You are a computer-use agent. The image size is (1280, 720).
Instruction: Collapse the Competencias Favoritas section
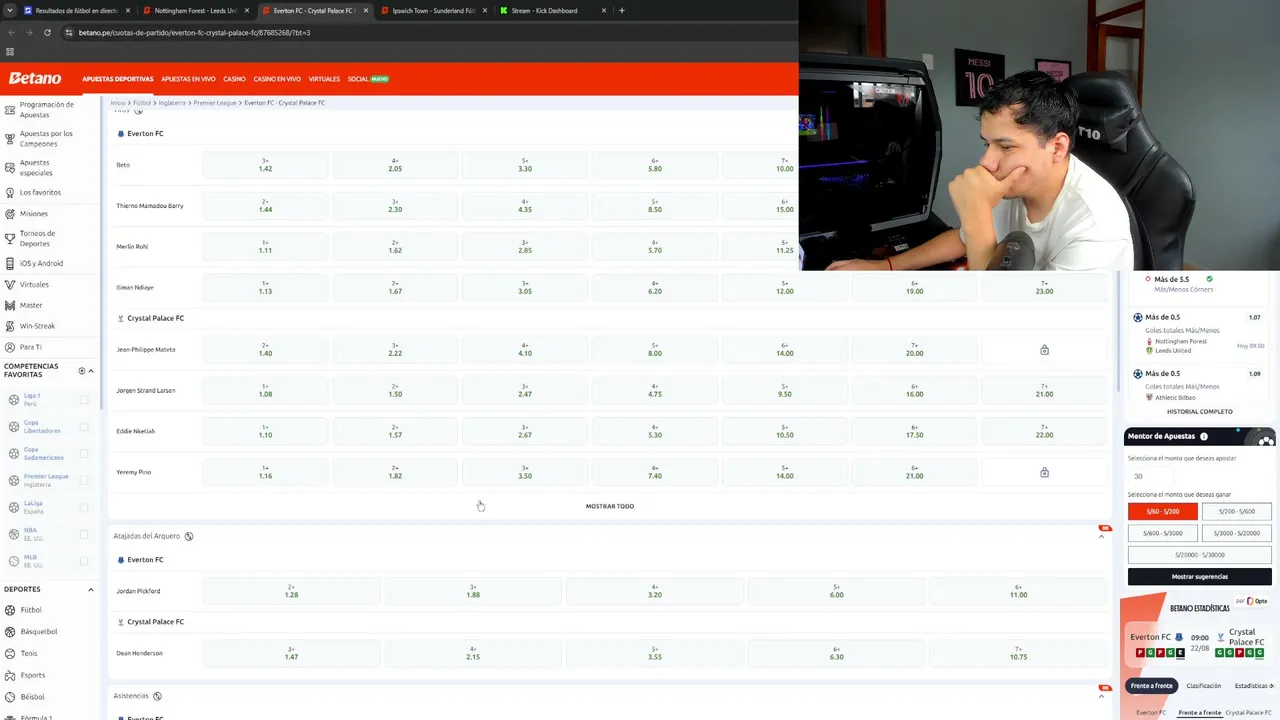pos(91,371)
